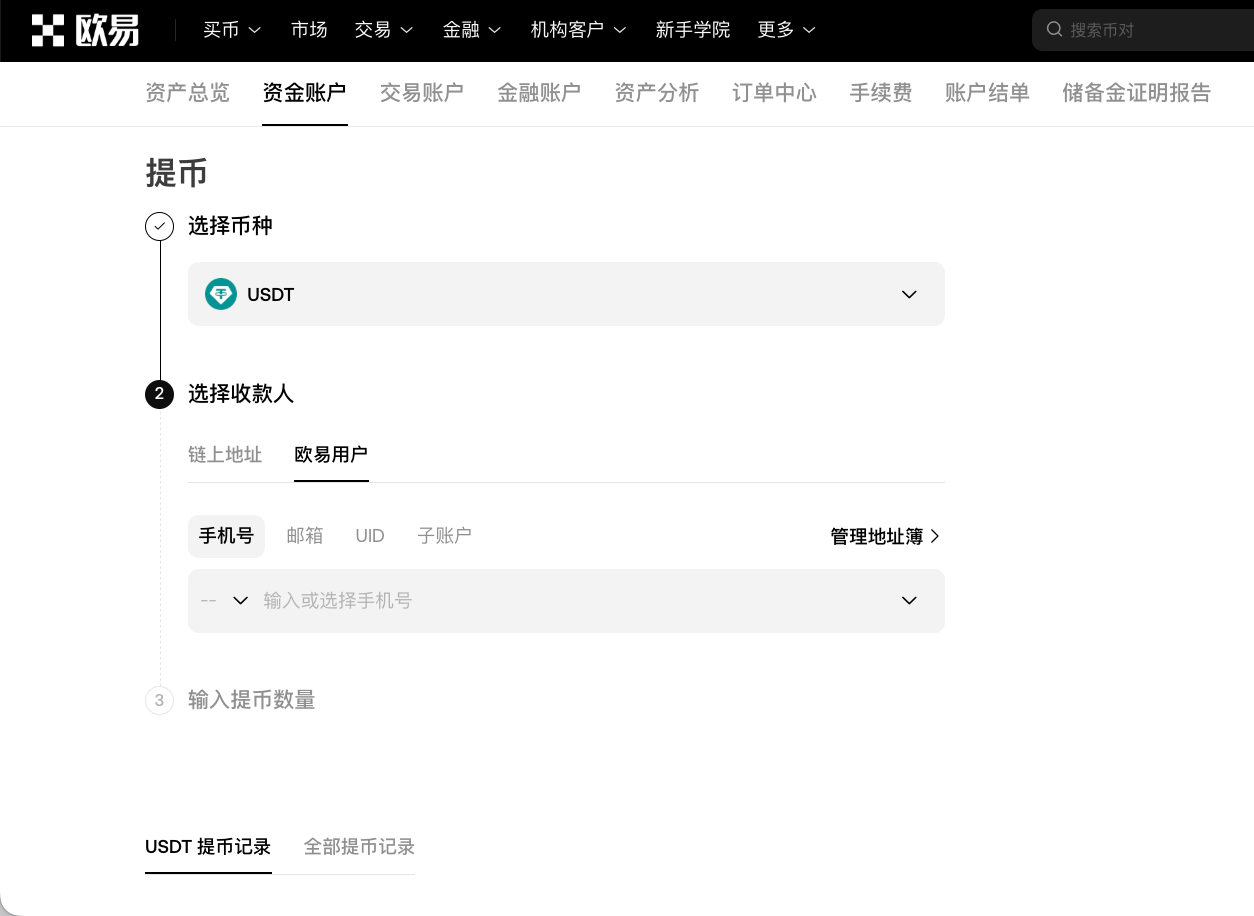Click the step 2 numbered circle icon
1254x916 pixels.
[159, 395]
